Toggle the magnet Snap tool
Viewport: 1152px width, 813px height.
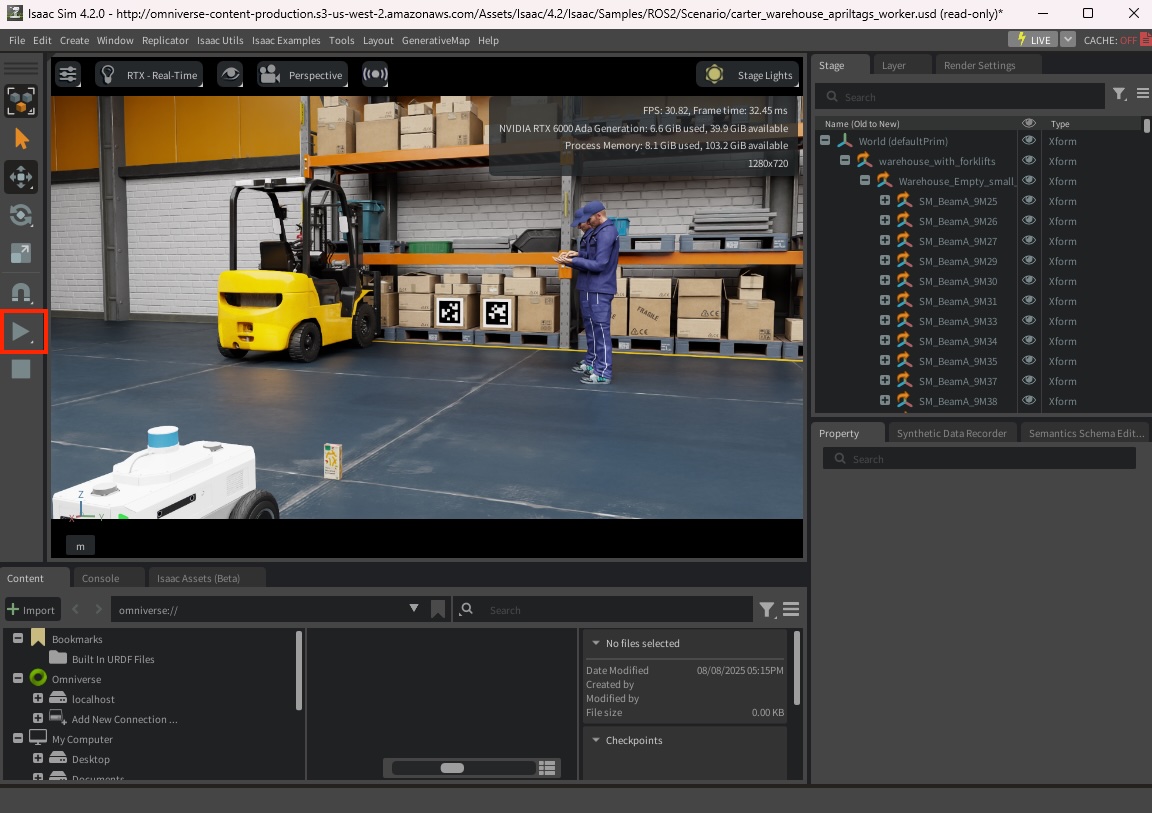21,292
